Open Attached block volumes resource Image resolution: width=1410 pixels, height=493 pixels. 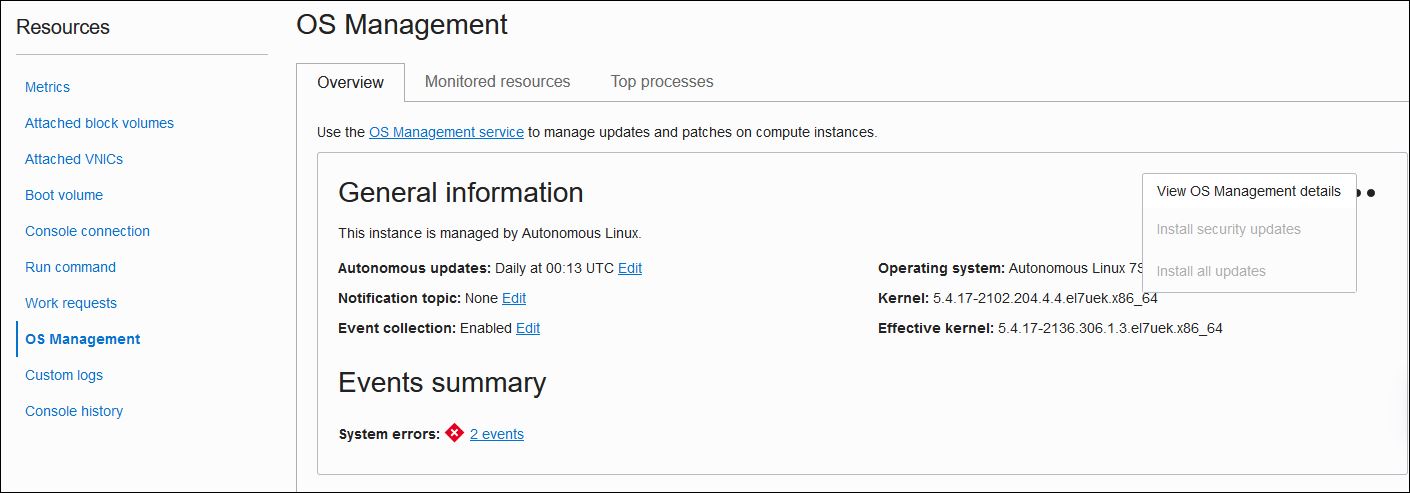pyautogui.click(x=99, y=123)
